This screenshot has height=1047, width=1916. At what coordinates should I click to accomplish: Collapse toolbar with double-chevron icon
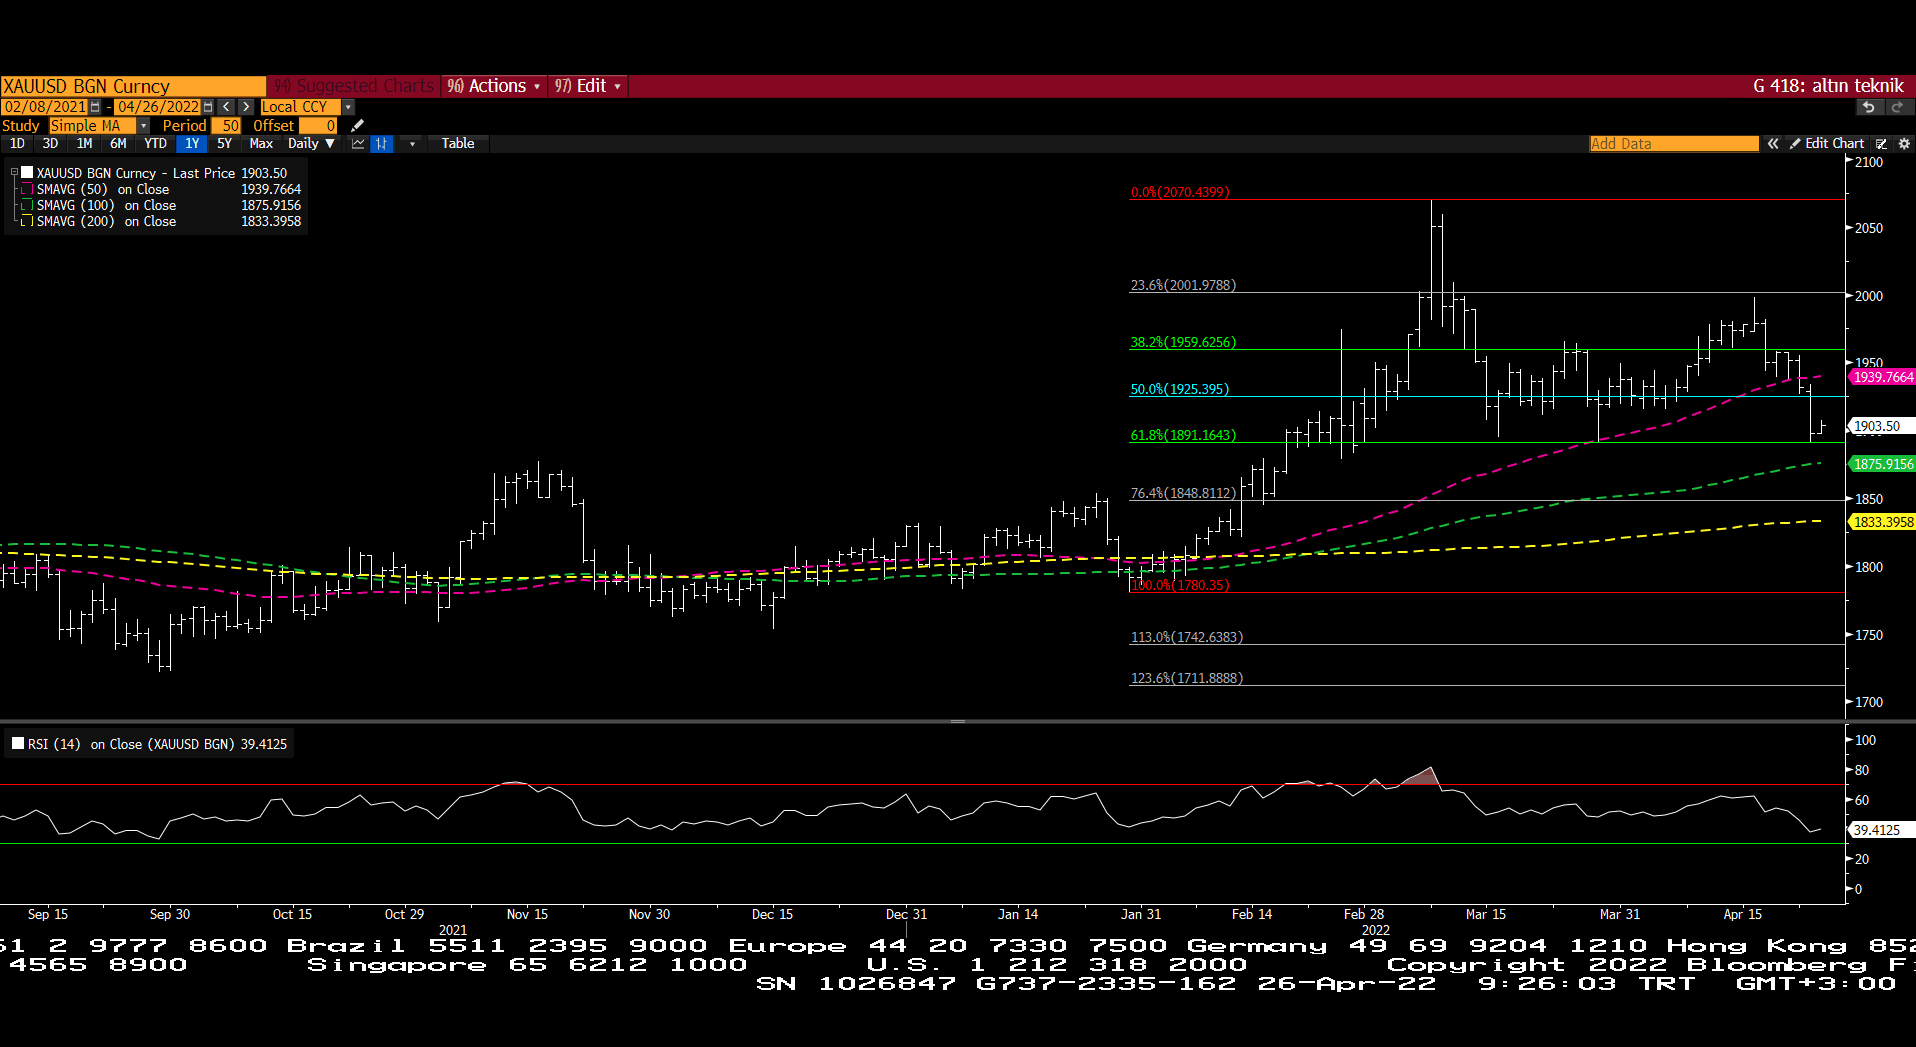[x=1773, y=144]
